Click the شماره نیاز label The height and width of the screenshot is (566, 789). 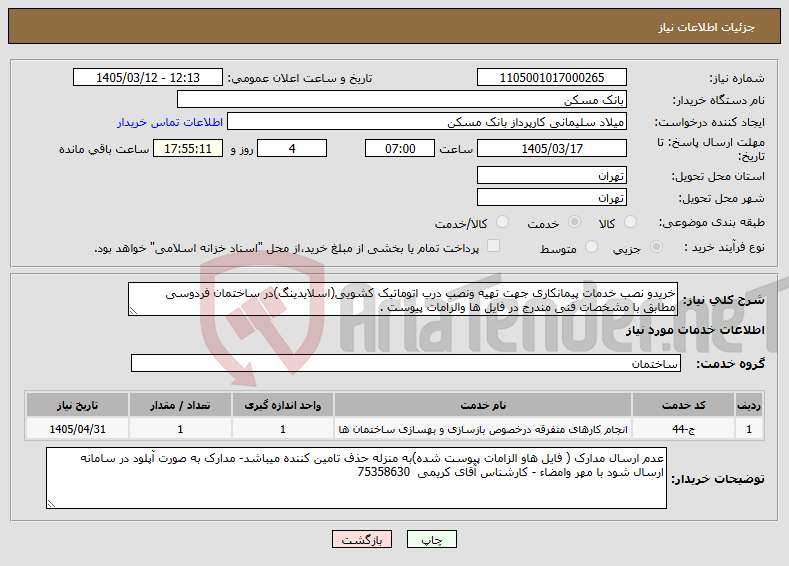737,78
